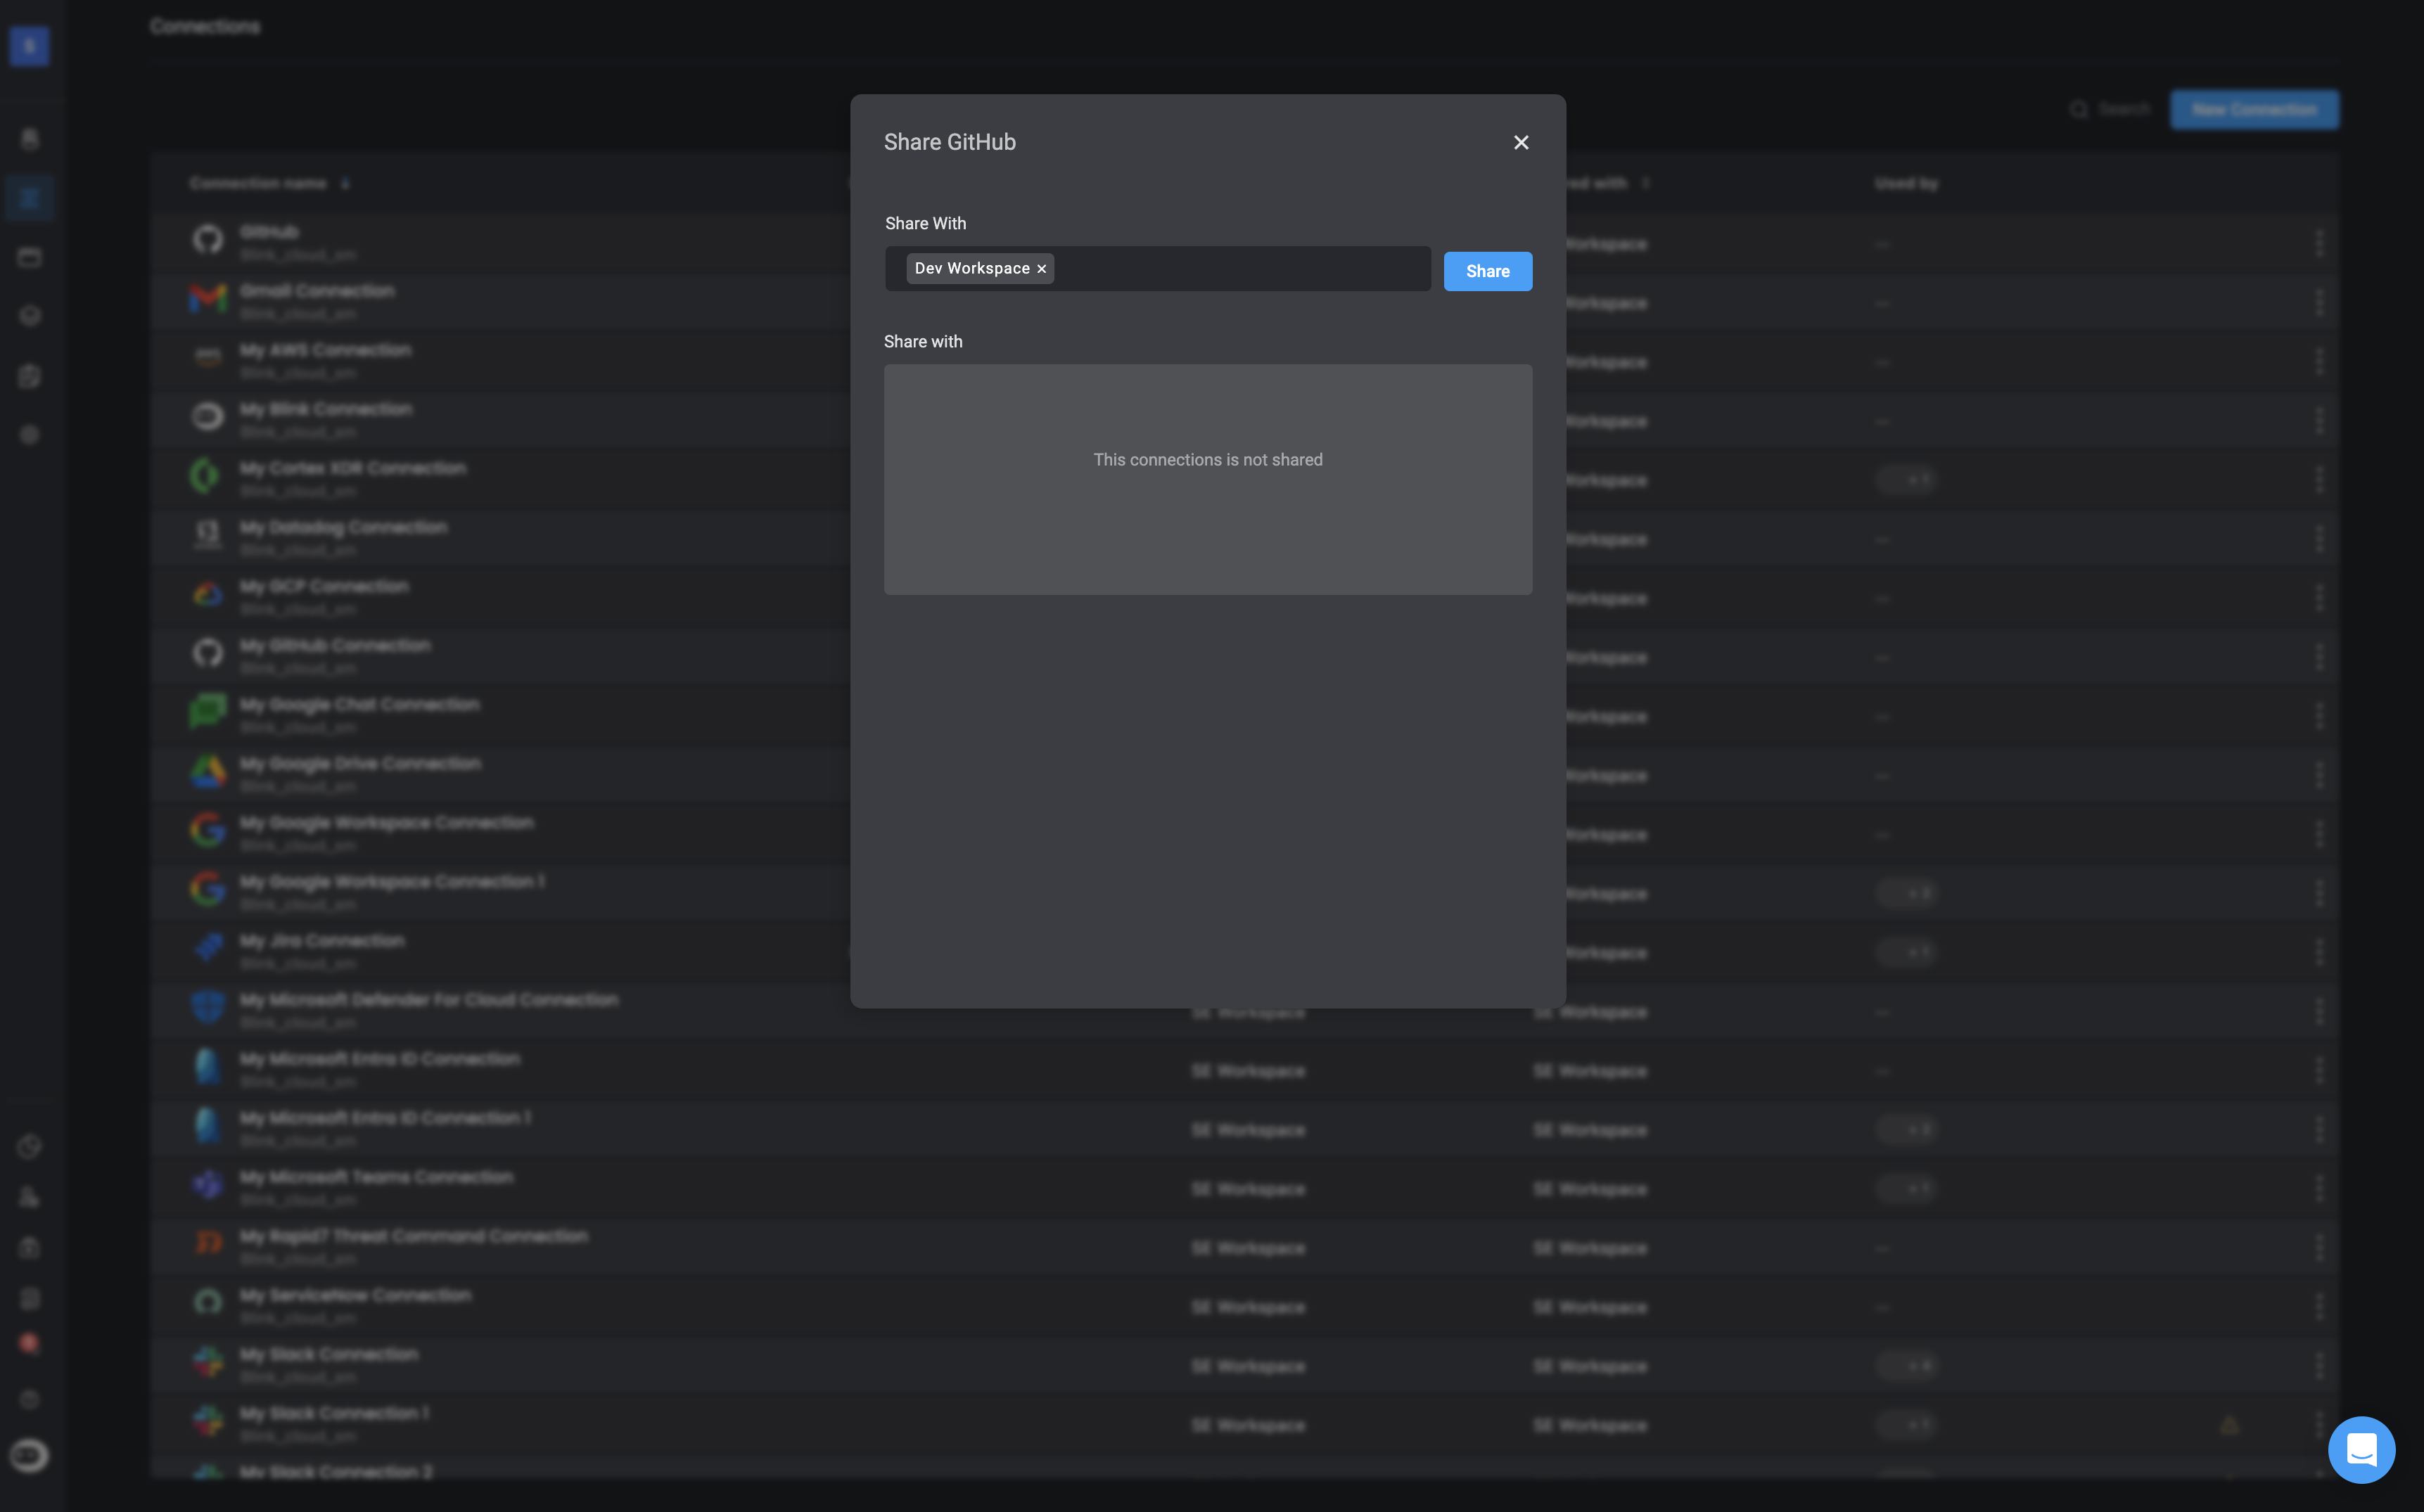Select the Dev Workspace tag label
Screen dimensions: 2424x1512
pyautogui.click(x=971, y=269)
